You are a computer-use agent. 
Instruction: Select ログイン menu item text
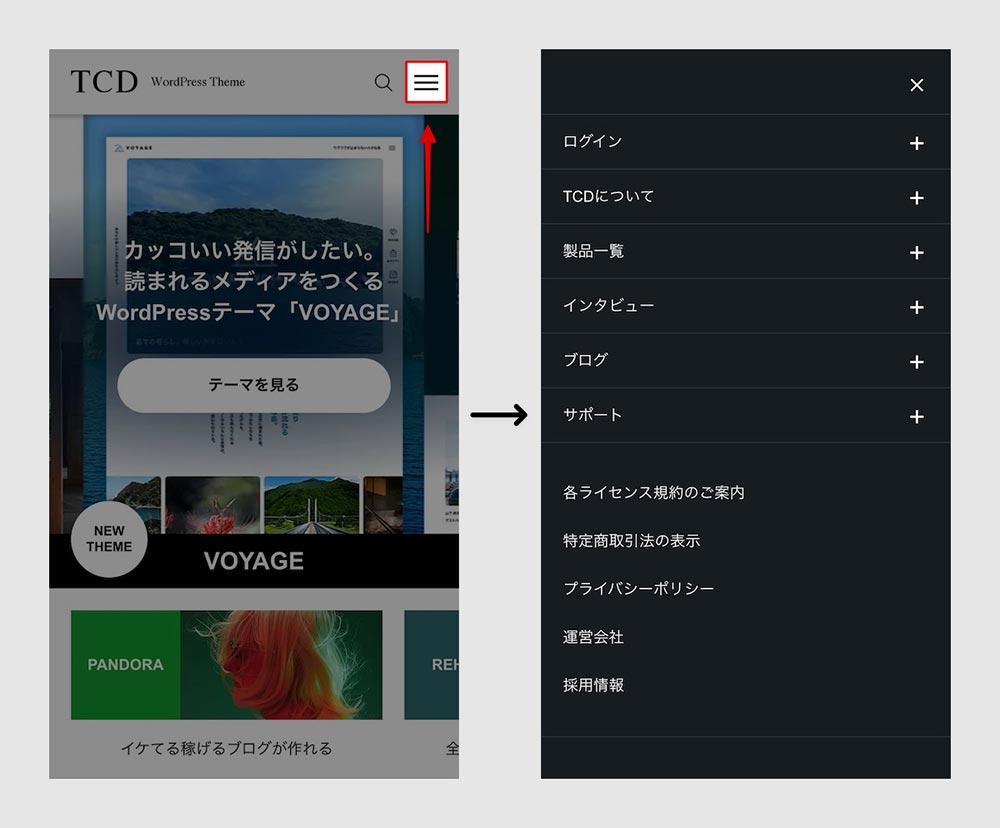point(592,142)
